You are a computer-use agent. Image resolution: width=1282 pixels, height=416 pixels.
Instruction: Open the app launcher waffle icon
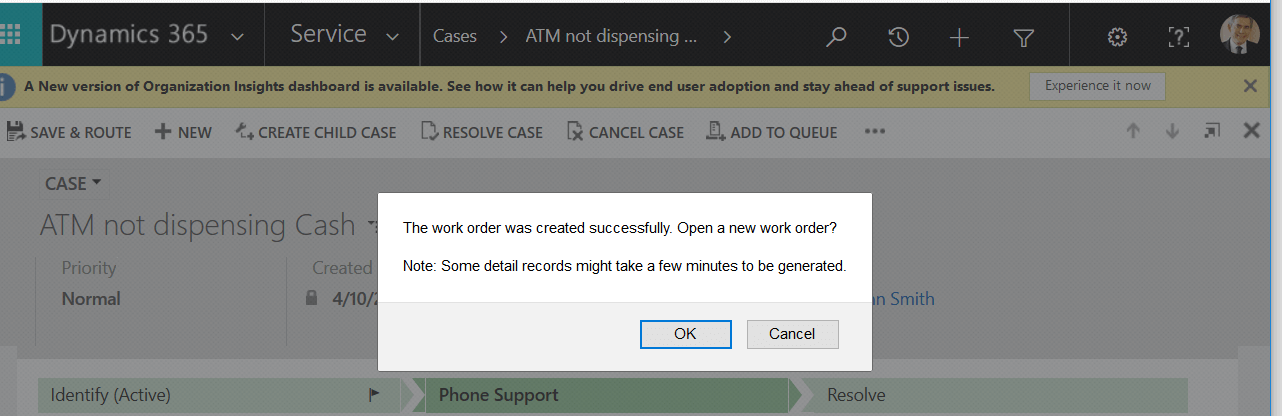click(x=11, y=35)
